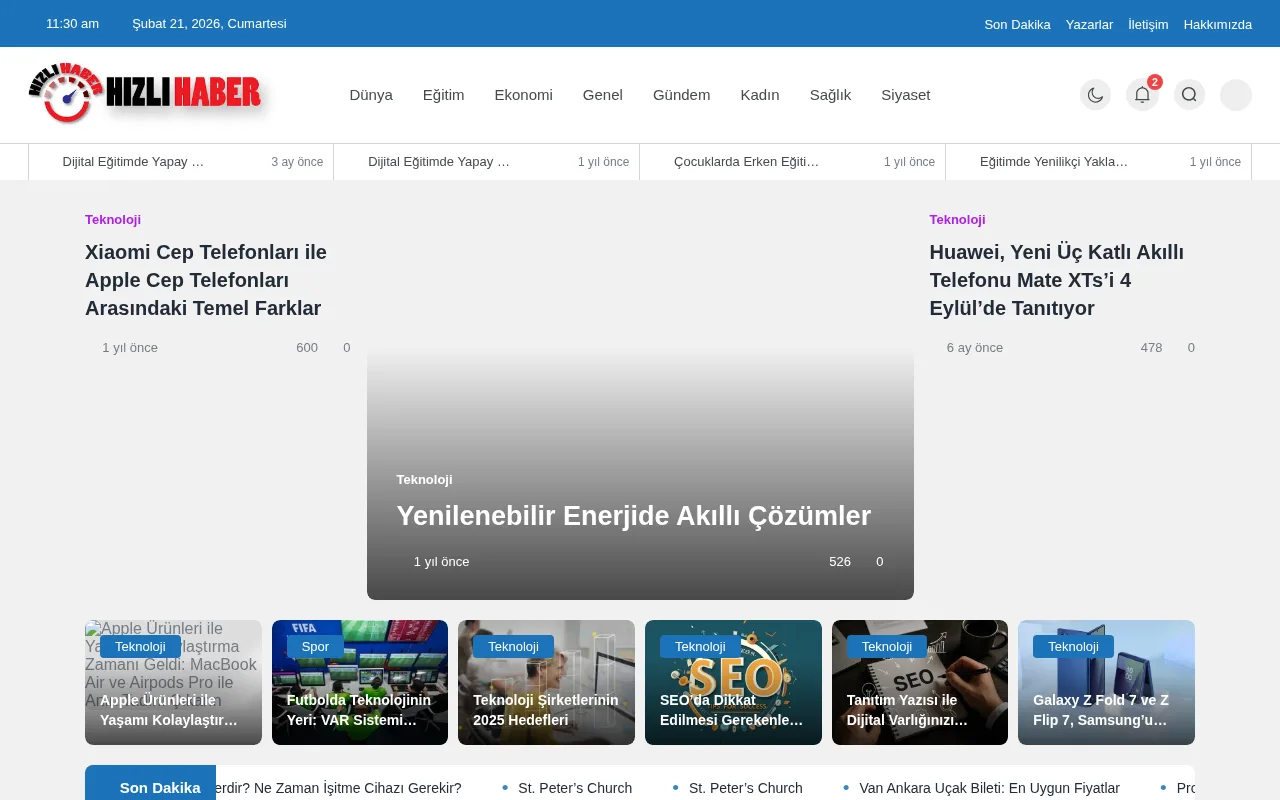Open the Son Dakika top bar link

pyautogui.click(x=1017, y=24)
